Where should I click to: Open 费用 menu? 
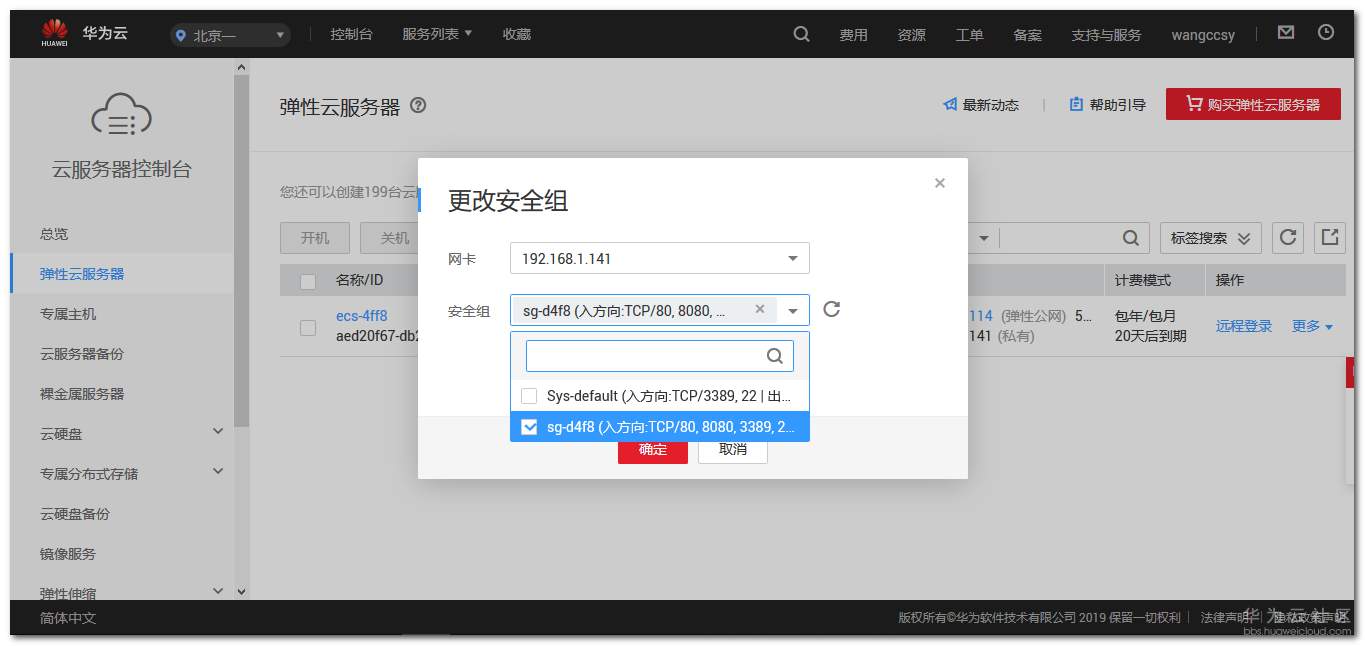[x=853, y=35]
